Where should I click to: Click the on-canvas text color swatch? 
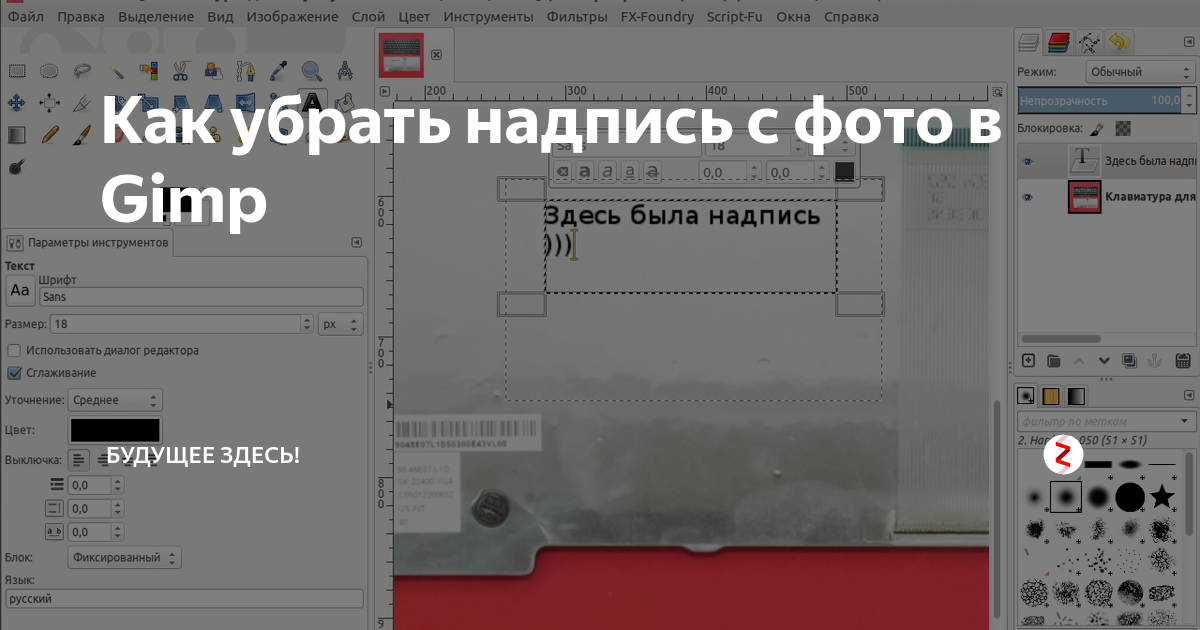(x=844, y=172)
